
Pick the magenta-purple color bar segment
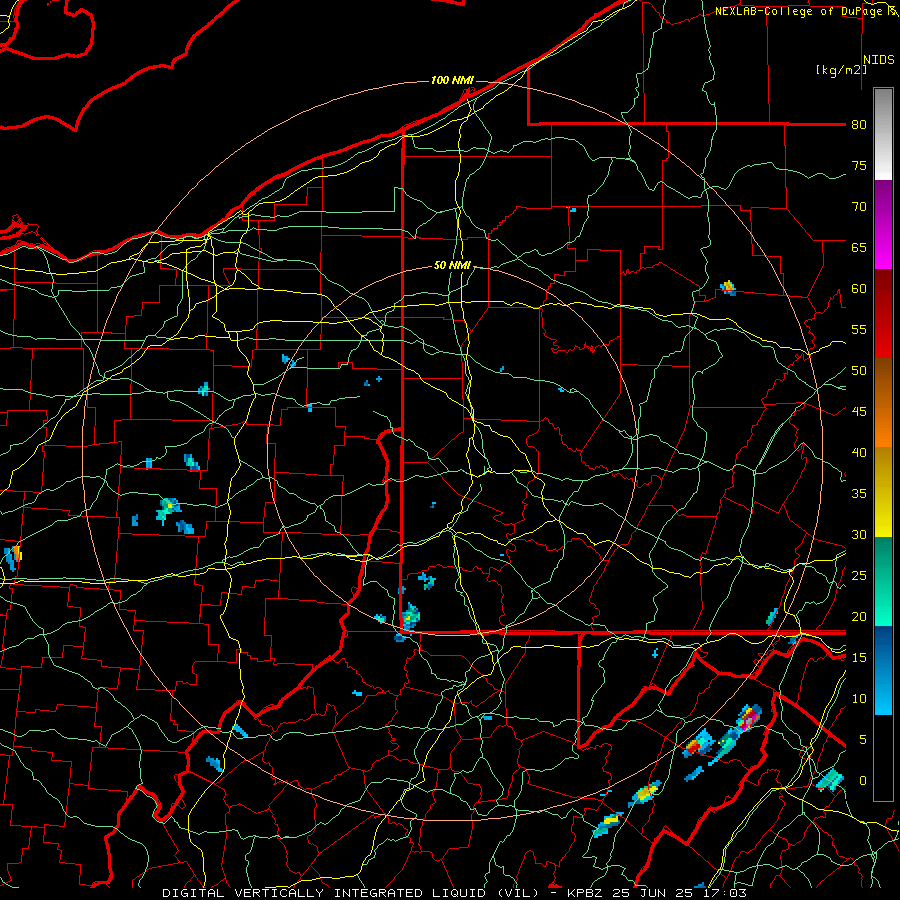883,225
